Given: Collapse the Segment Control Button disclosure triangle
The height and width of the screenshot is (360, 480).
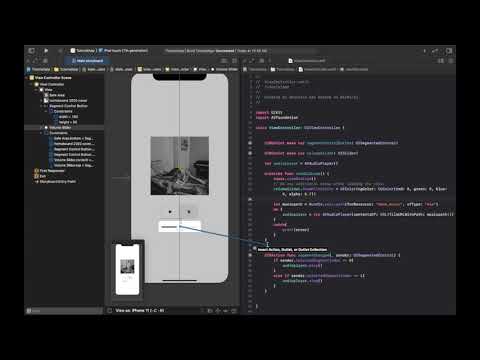Looking at the screenshot, I should click(41, 106).
